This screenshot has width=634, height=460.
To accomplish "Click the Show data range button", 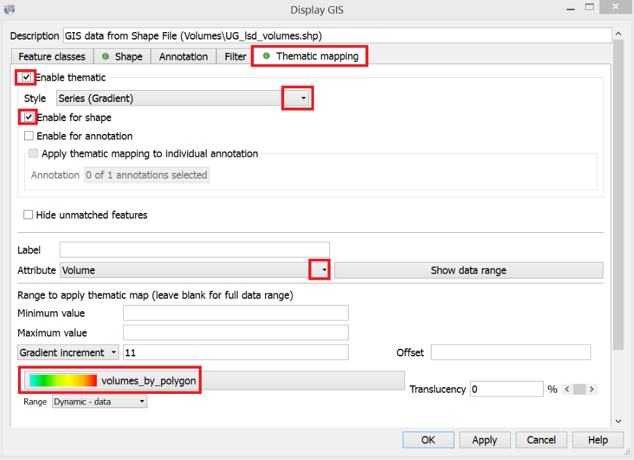I will click(x=468, y=270).
